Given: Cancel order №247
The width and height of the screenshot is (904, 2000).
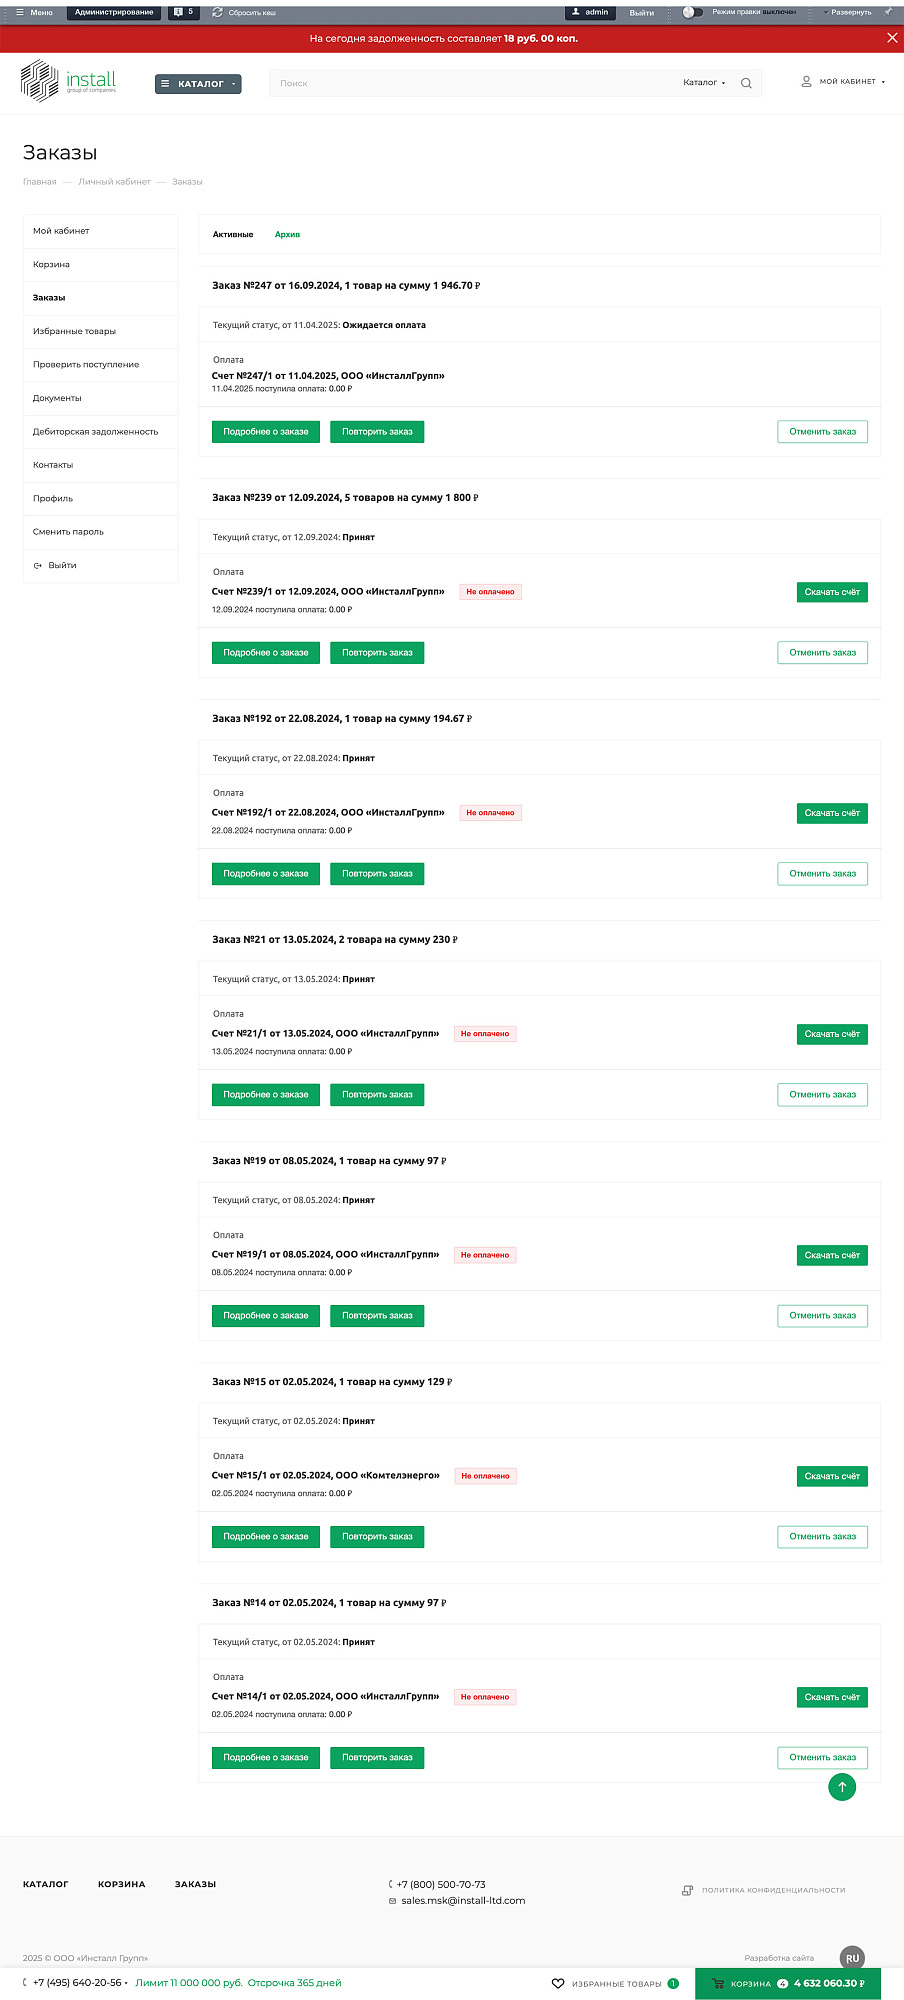Looking at the screenshot, I should point(822,432).
